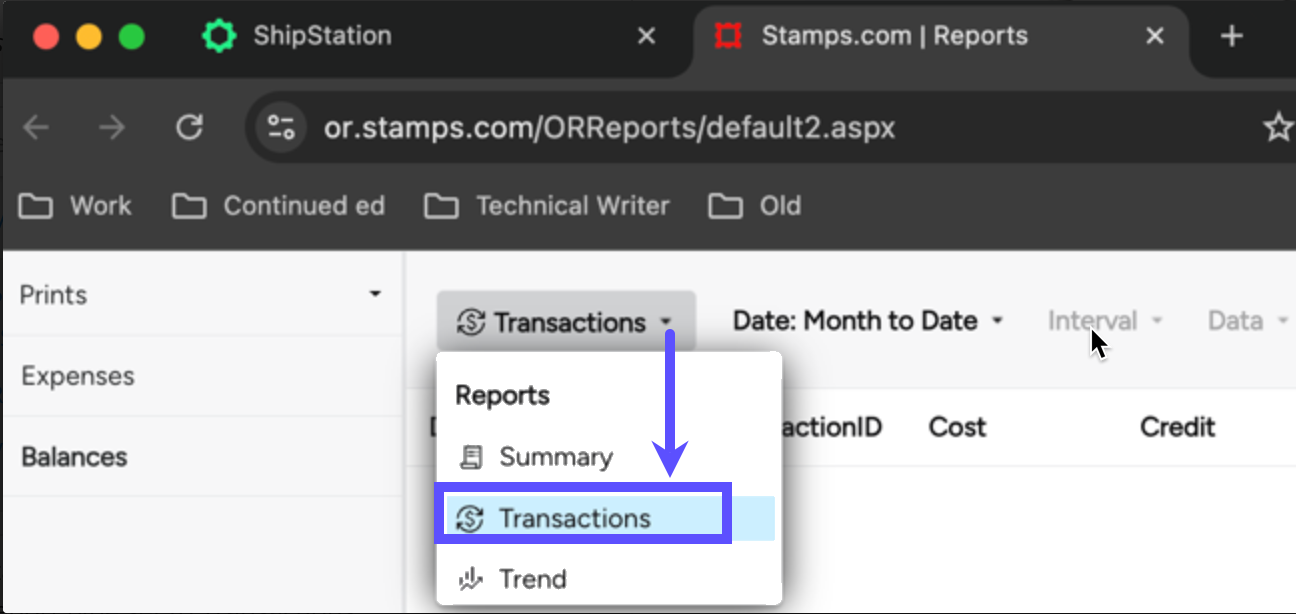Collapse the Prints section in the sidebar

coord(375,294)
